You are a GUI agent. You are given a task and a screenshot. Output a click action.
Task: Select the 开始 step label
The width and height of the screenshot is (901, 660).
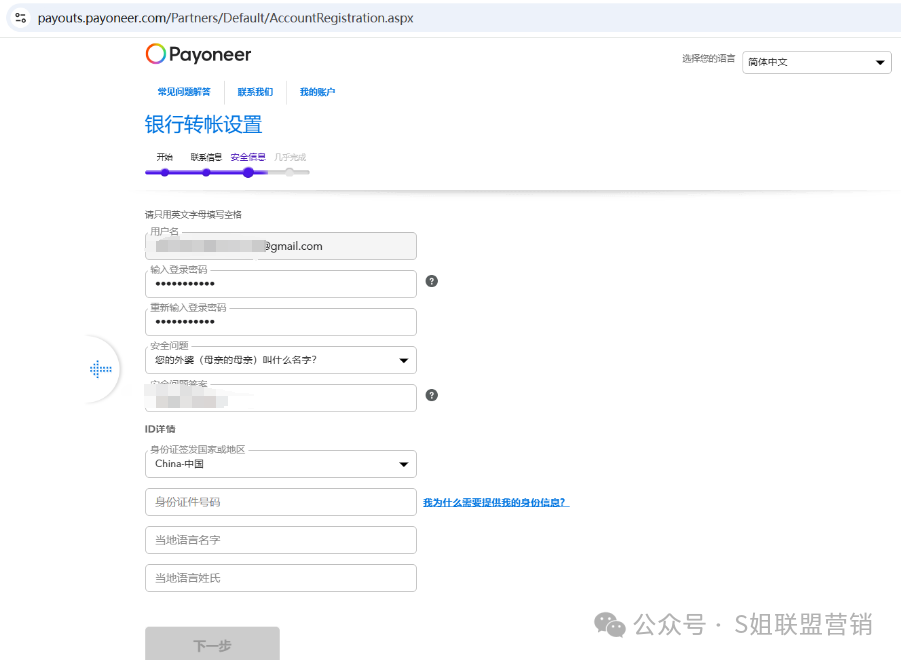tap(164, 157)
